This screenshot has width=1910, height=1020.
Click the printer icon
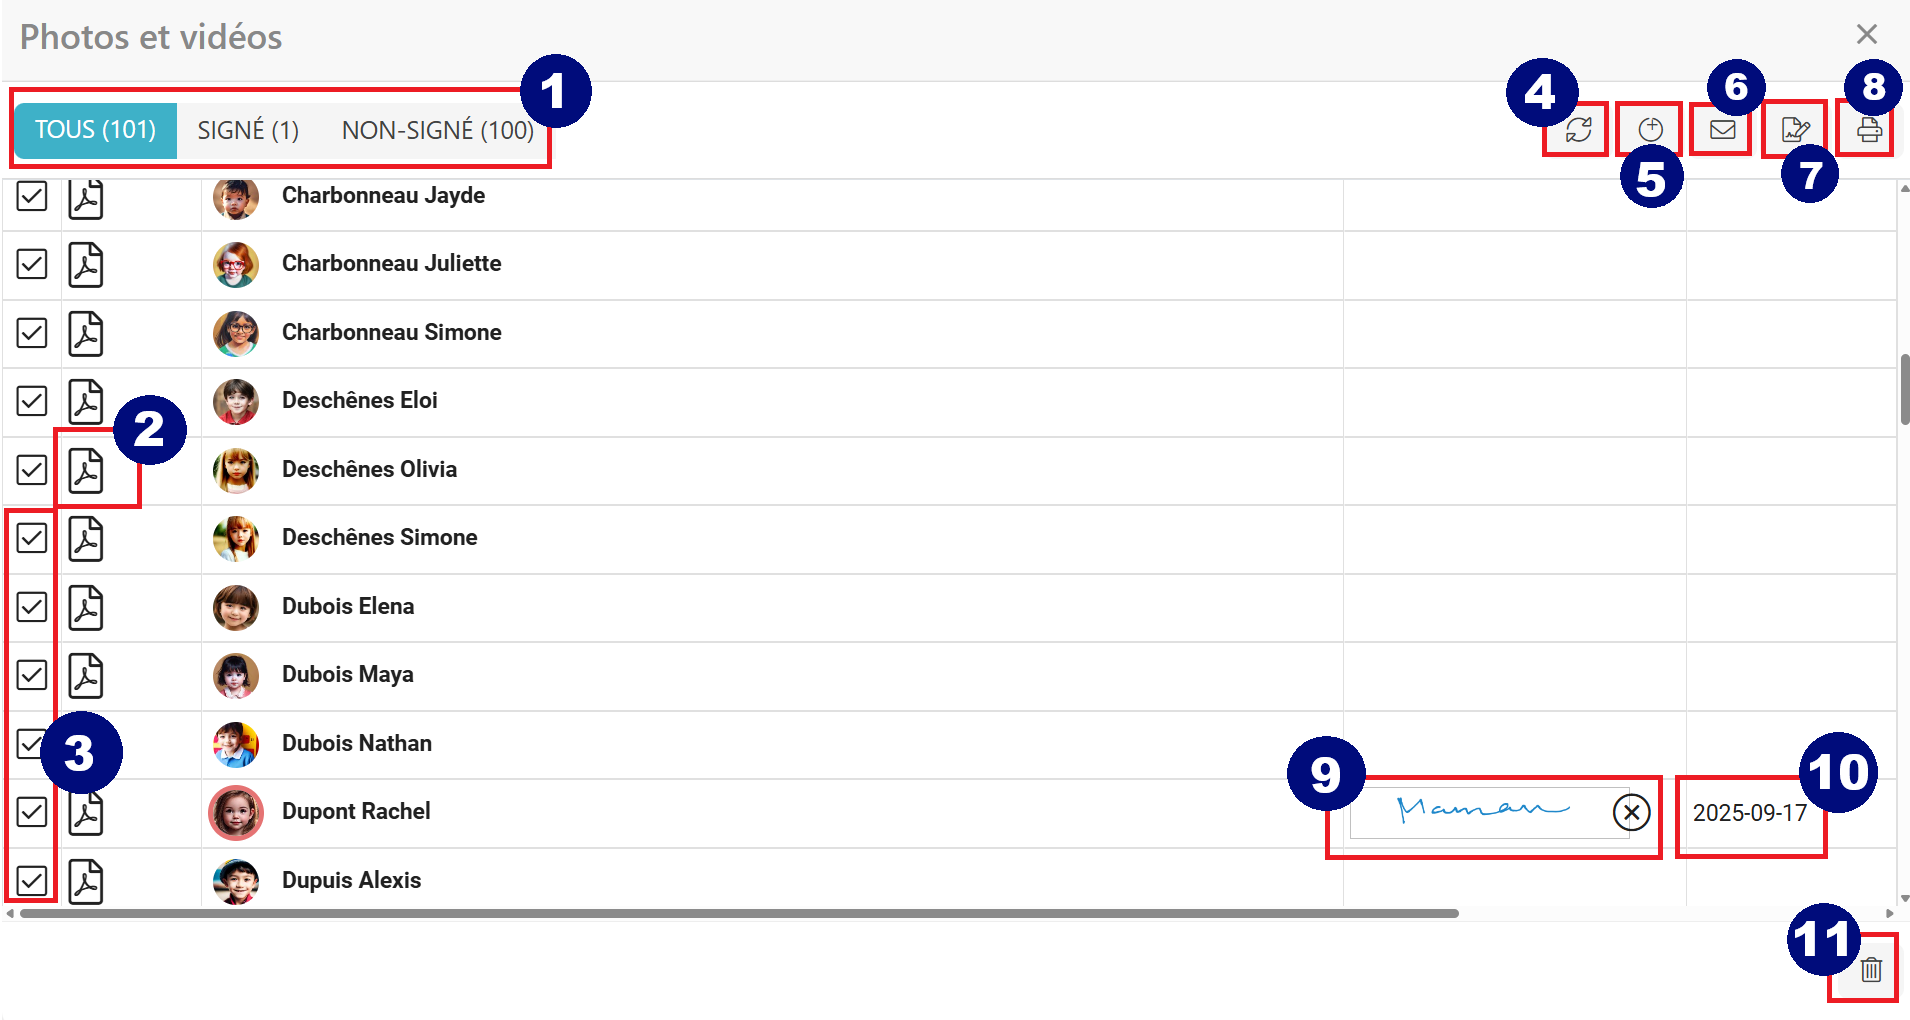pos(1868,130)
